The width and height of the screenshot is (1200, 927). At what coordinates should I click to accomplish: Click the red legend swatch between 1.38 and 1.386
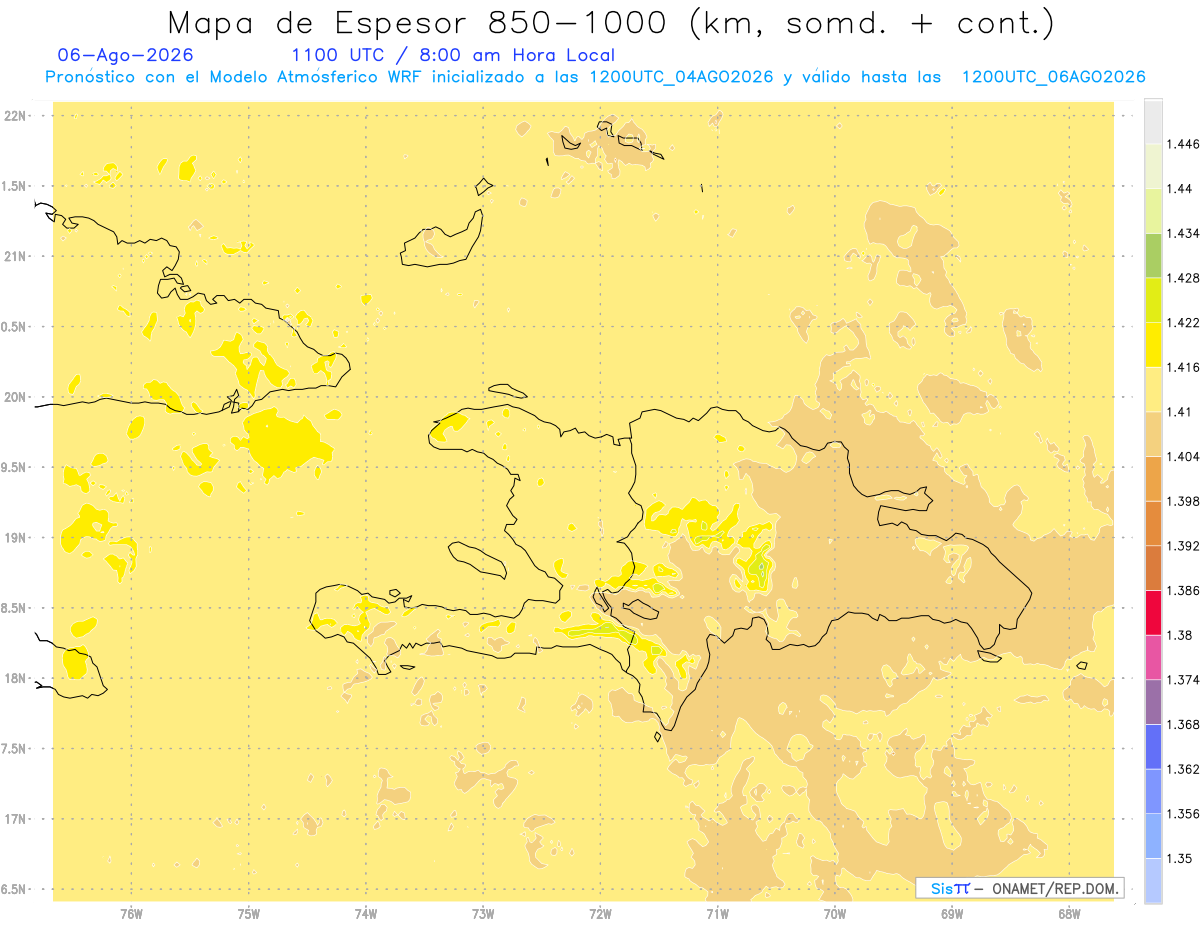[1153, 612]
